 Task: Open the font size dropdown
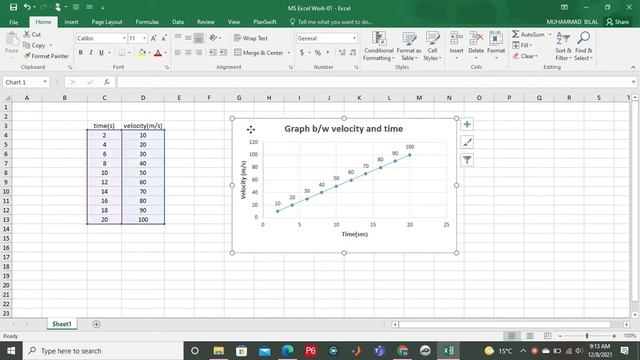pos(144,38)
